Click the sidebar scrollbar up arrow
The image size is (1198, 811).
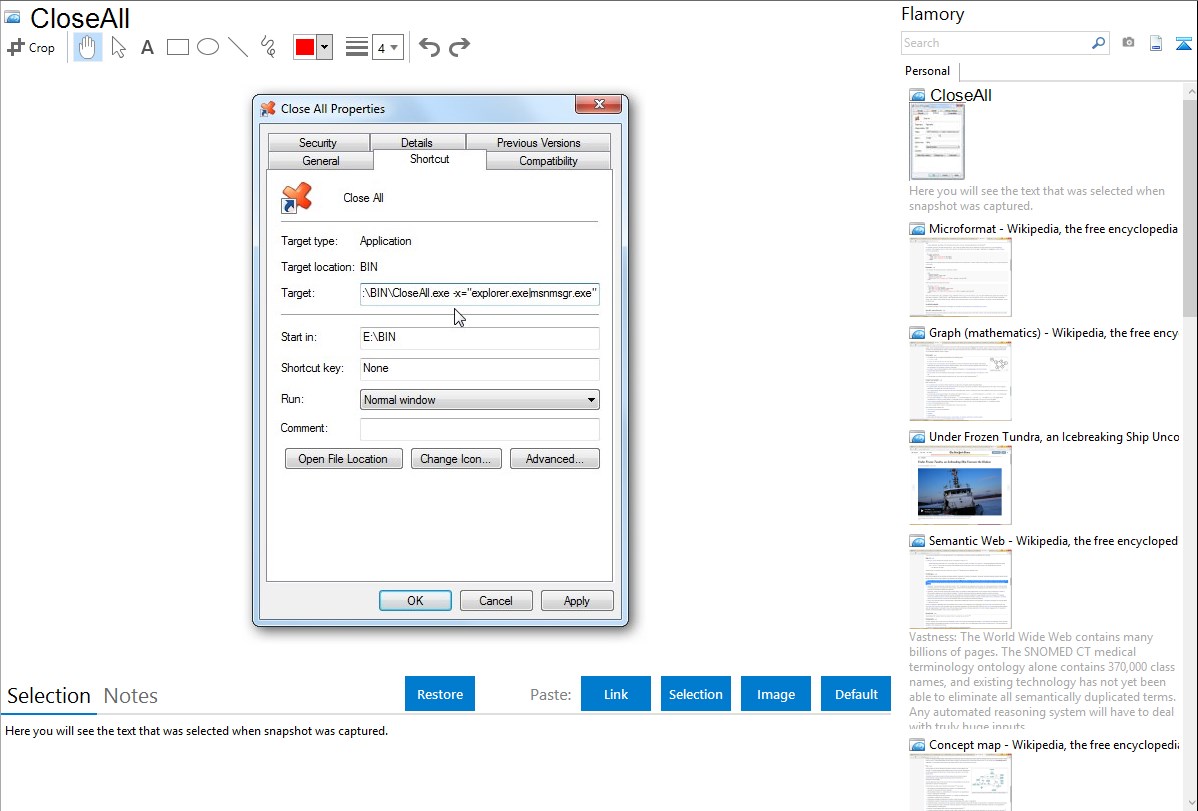(1190, 92)
